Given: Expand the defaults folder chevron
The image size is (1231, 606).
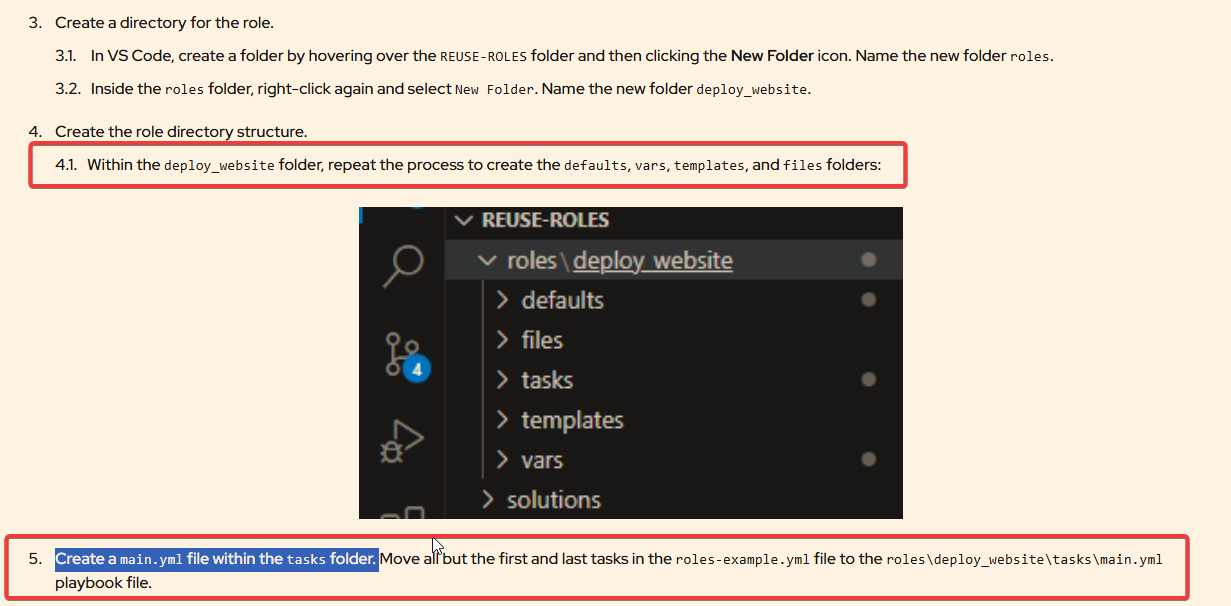Looking at the screenshot, I should coord(503,300).
